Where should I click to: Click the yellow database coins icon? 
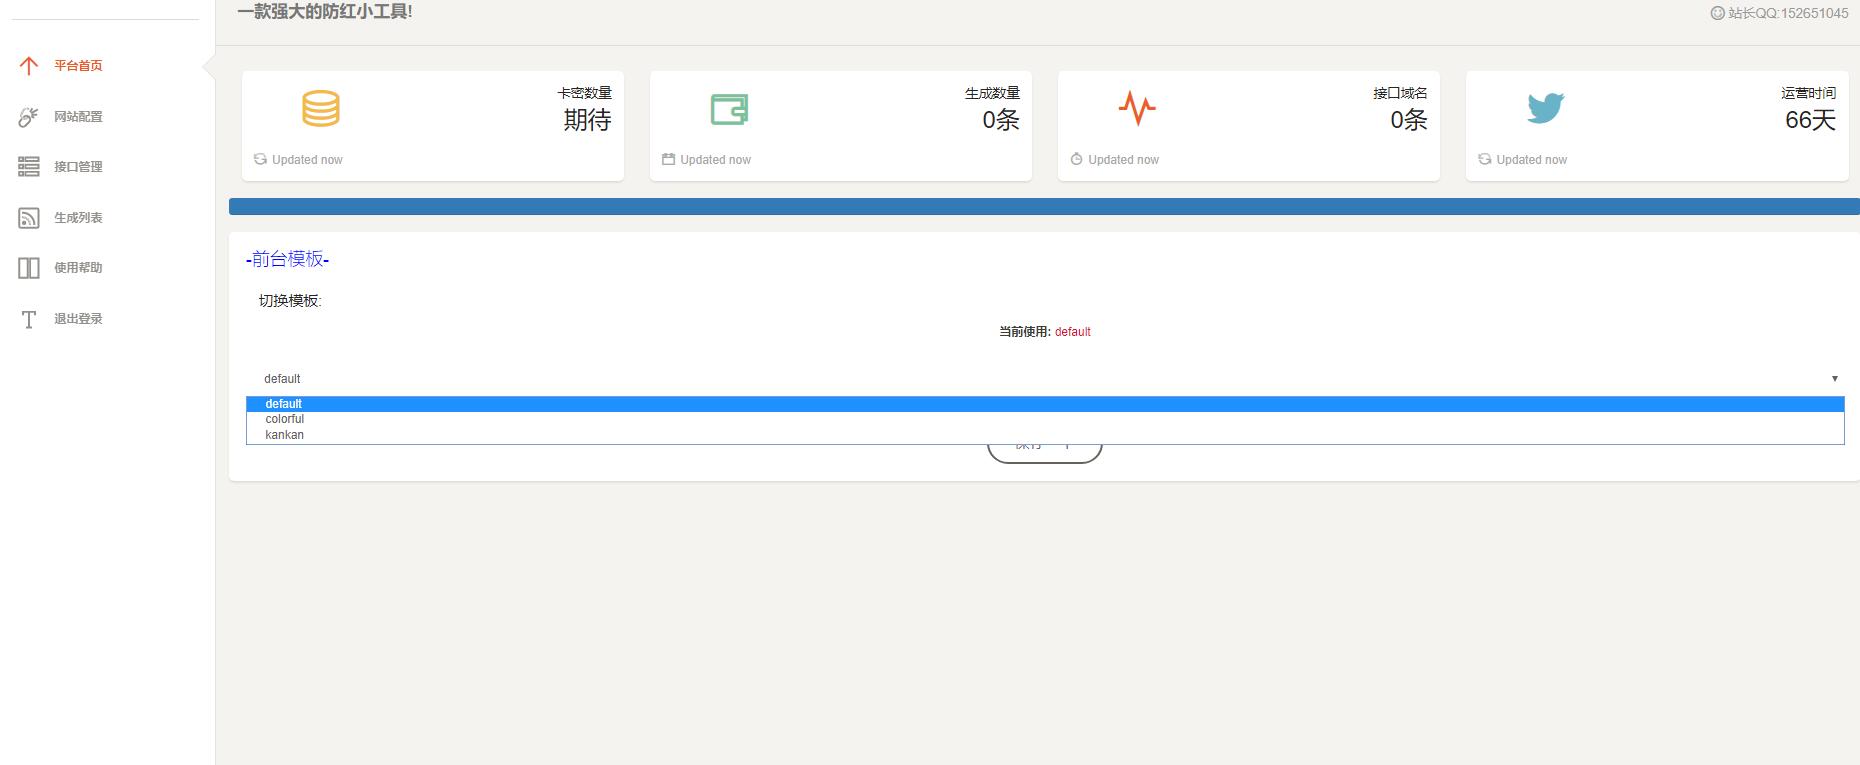point(321,108)
